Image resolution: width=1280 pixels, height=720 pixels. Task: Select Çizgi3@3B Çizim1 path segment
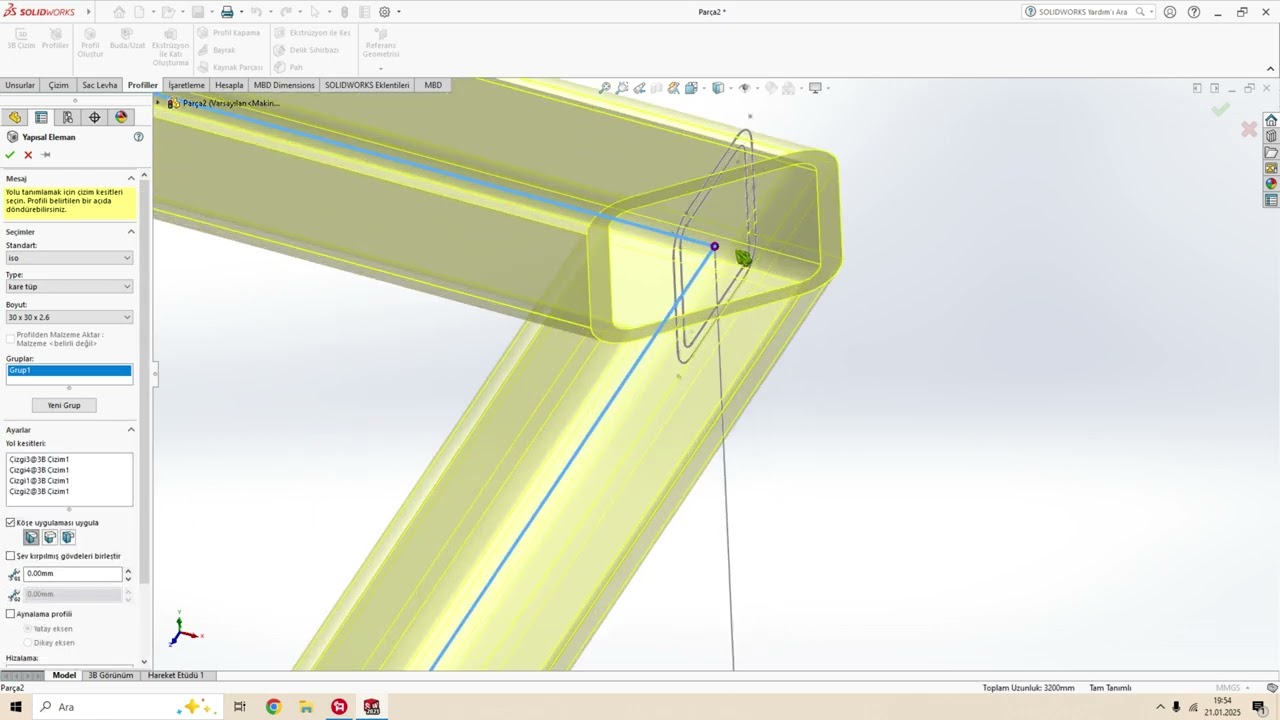(x=39, y=459)
